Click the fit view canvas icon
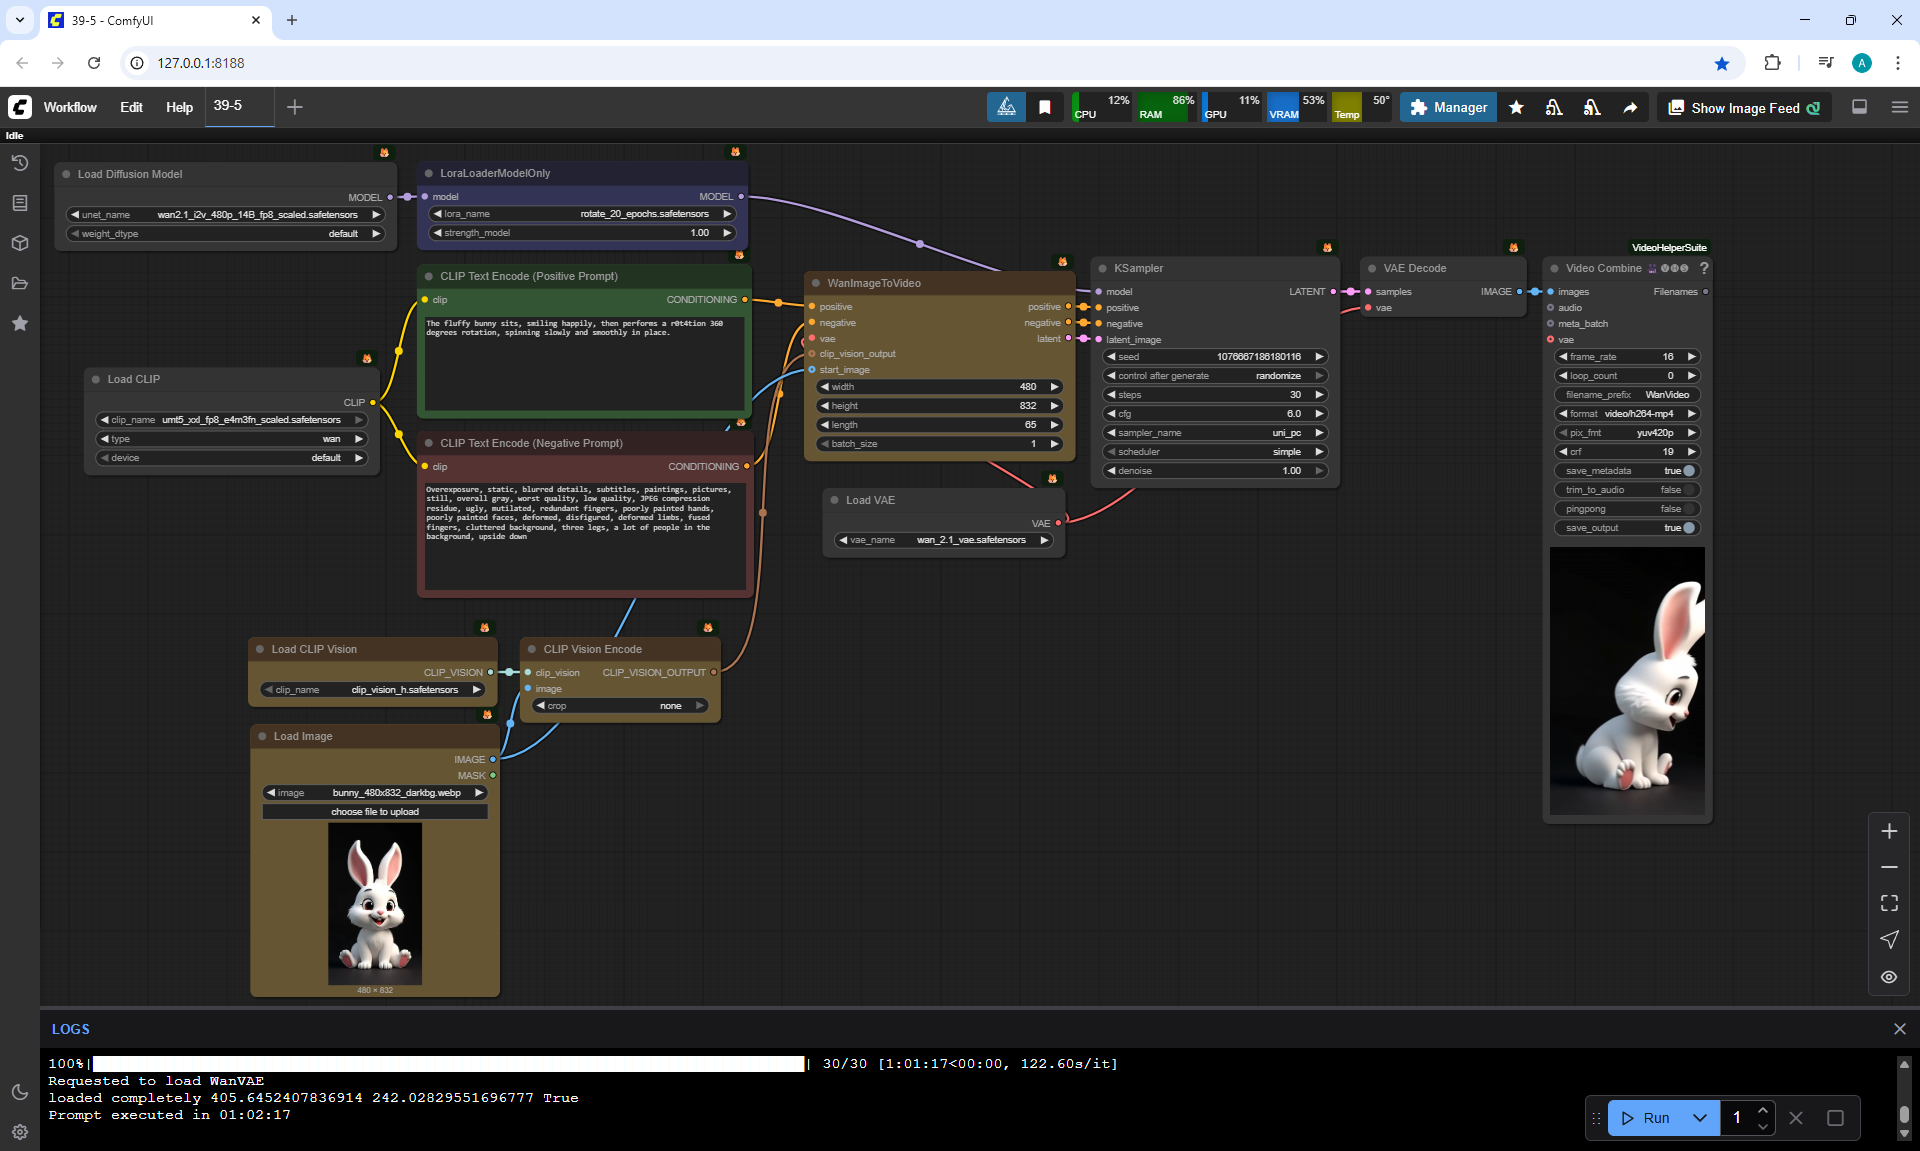Screen dimensions: 1920x1151 coord(1889,903)
